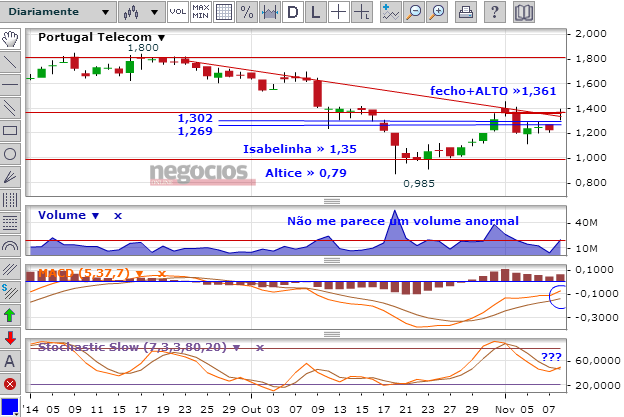Select the fan lines tool
This screenshot has width=624, height=417.
[x=10, y=177]
